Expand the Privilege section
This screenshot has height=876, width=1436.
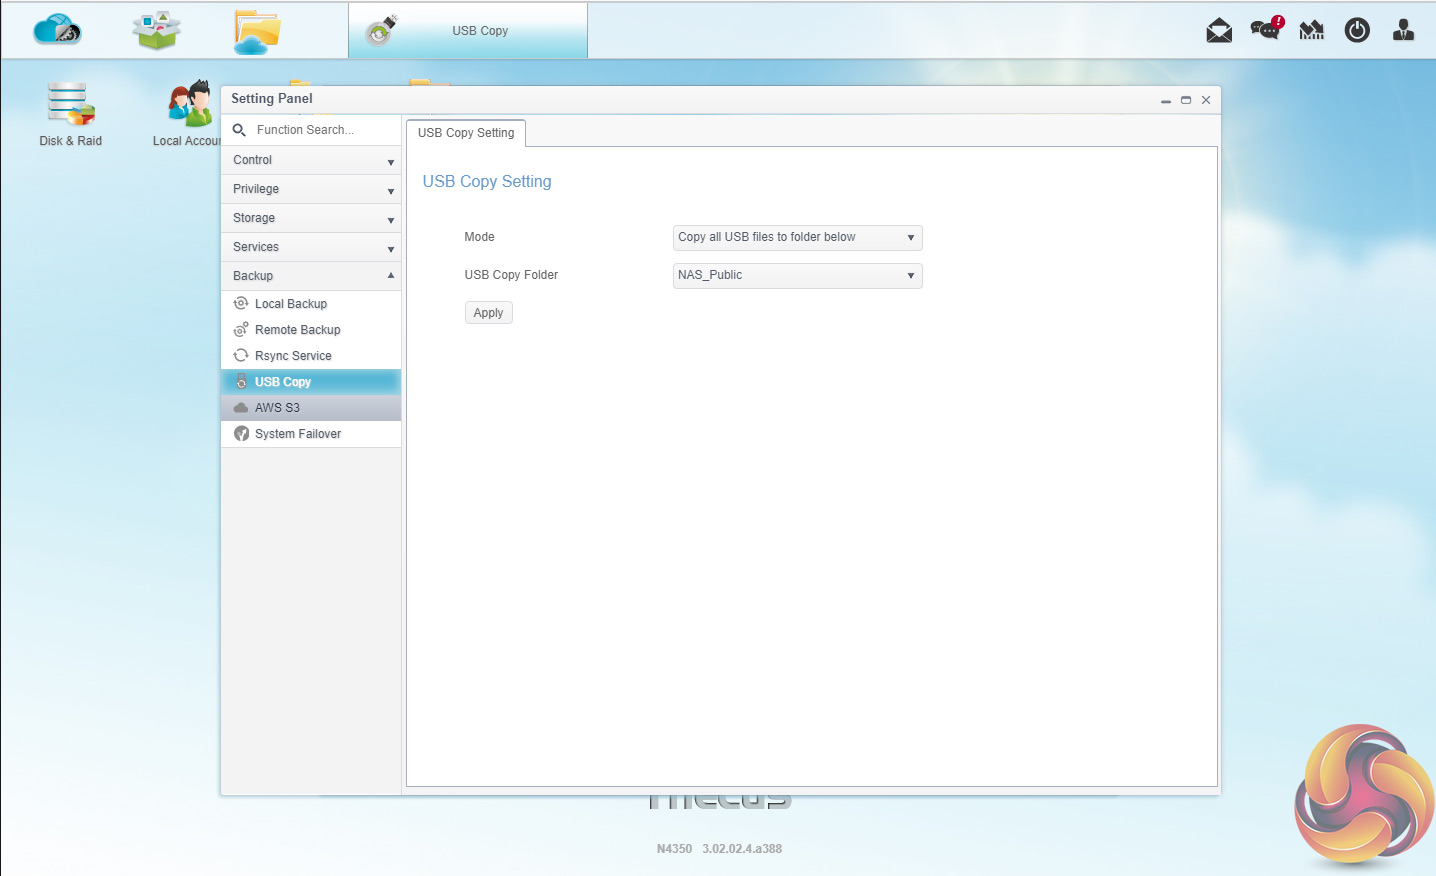(x=311, y=189)
